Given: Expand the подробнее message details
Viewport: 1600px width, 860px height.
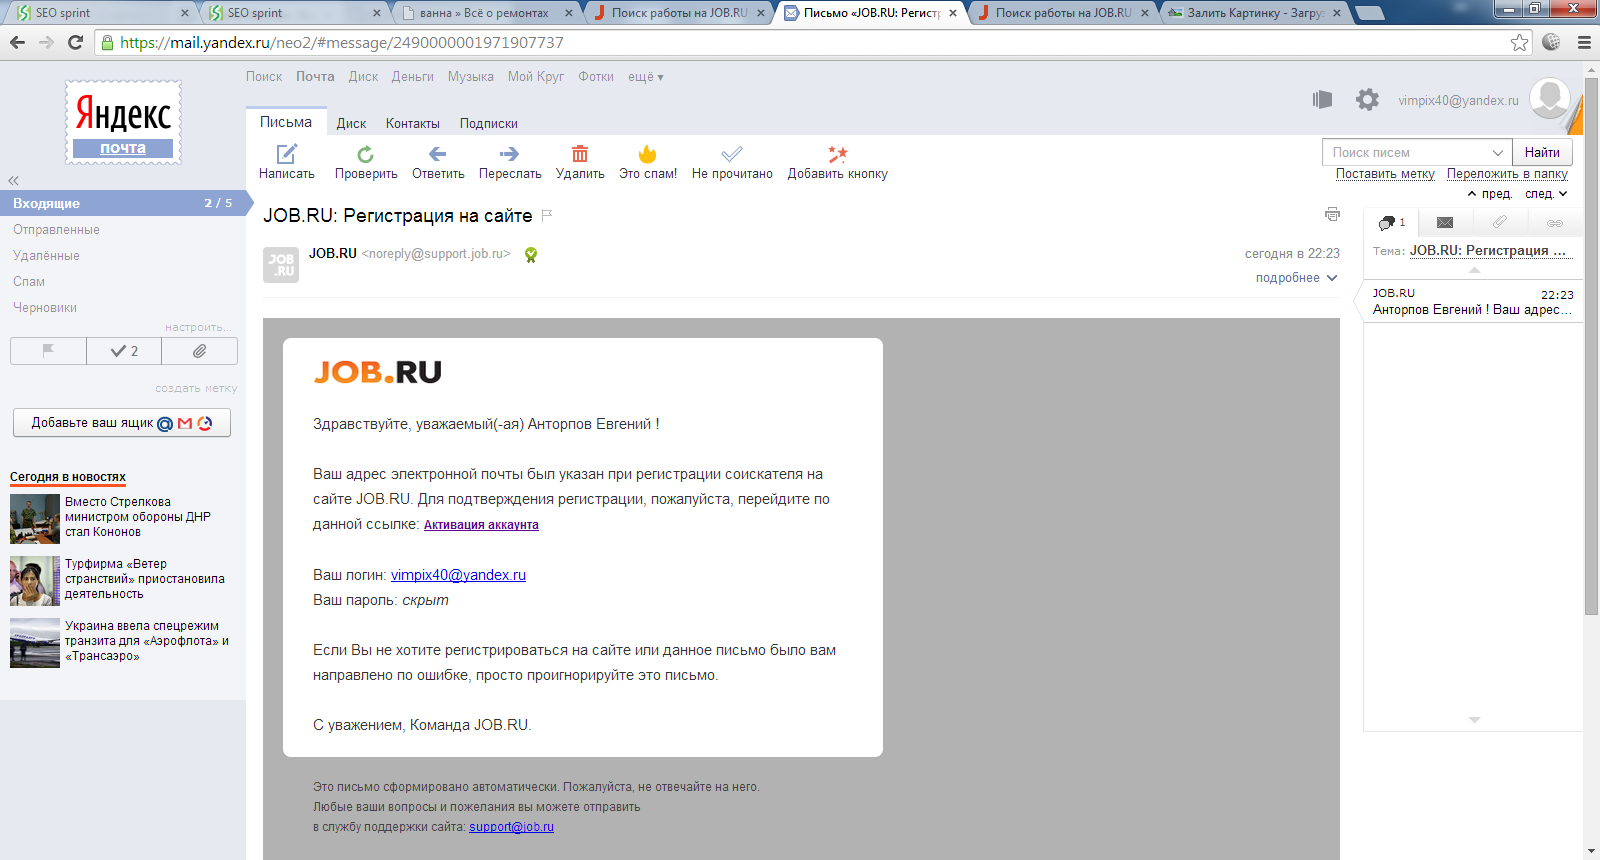Looking at the screenshot, I should [1296, 278].
